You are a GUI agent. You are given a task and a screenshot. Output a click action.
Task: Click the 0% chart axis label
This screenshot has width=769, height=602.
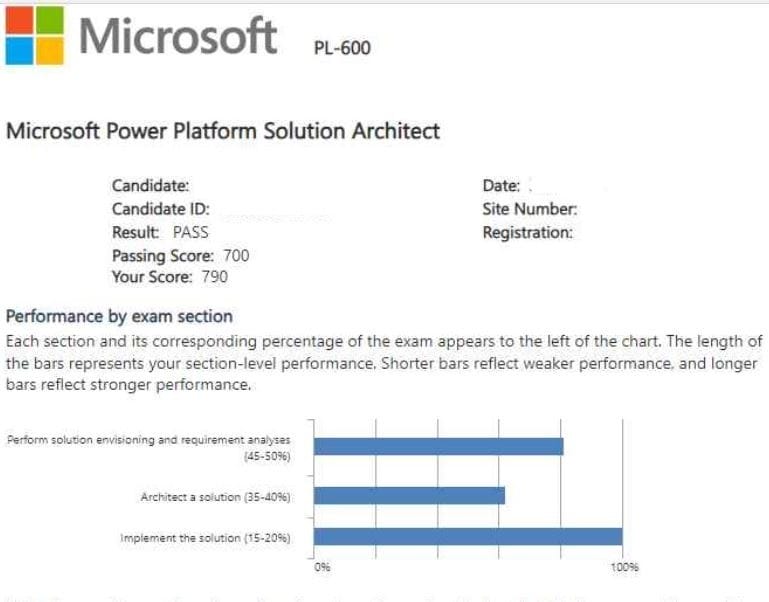322,567
